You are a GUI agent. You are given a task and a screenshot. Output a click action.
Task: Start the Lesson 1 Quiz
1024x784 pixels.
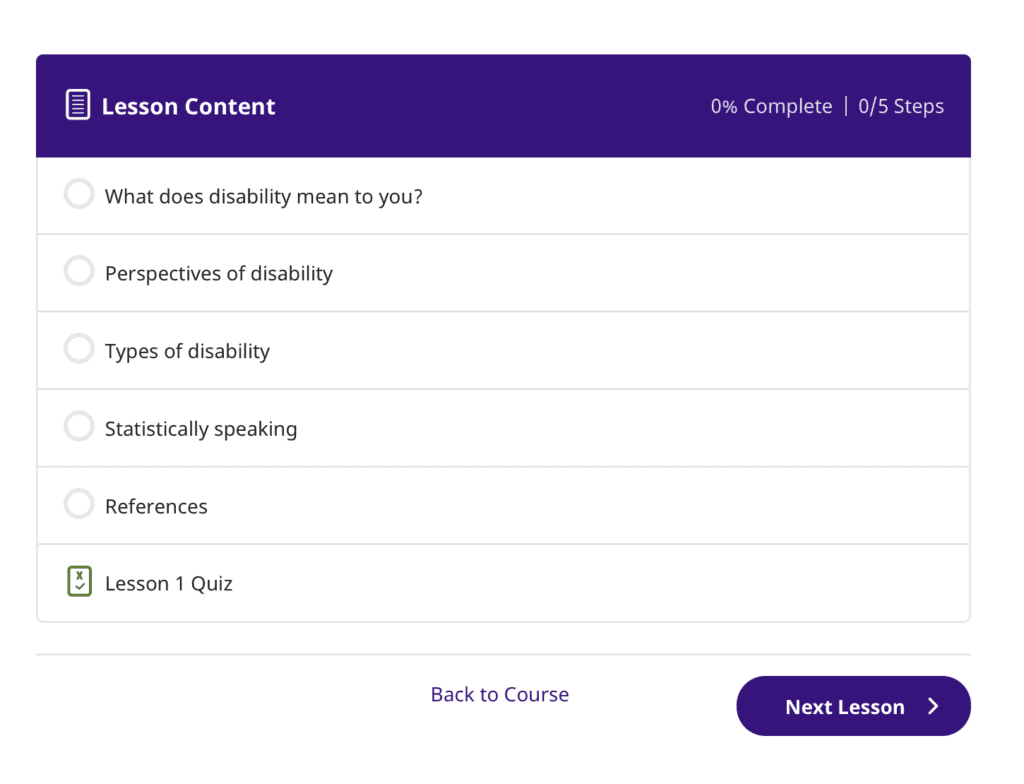tap(168, 583)
